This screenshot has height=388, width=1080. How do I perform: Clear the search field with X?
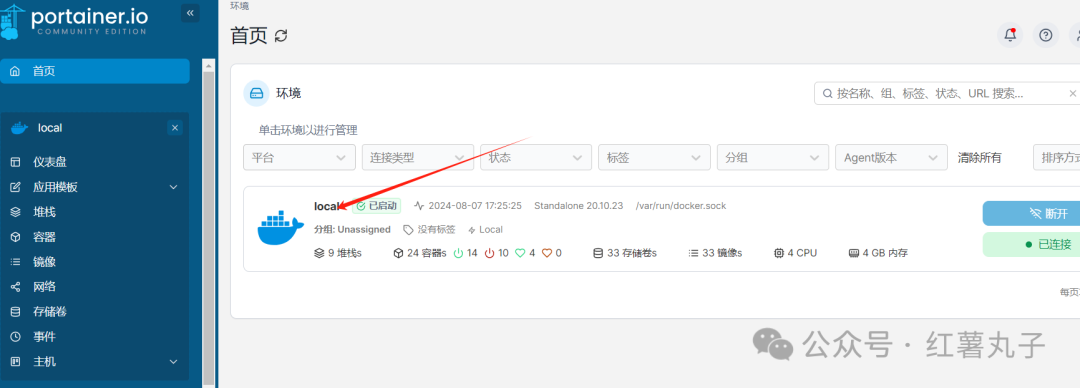[1072, 93]
